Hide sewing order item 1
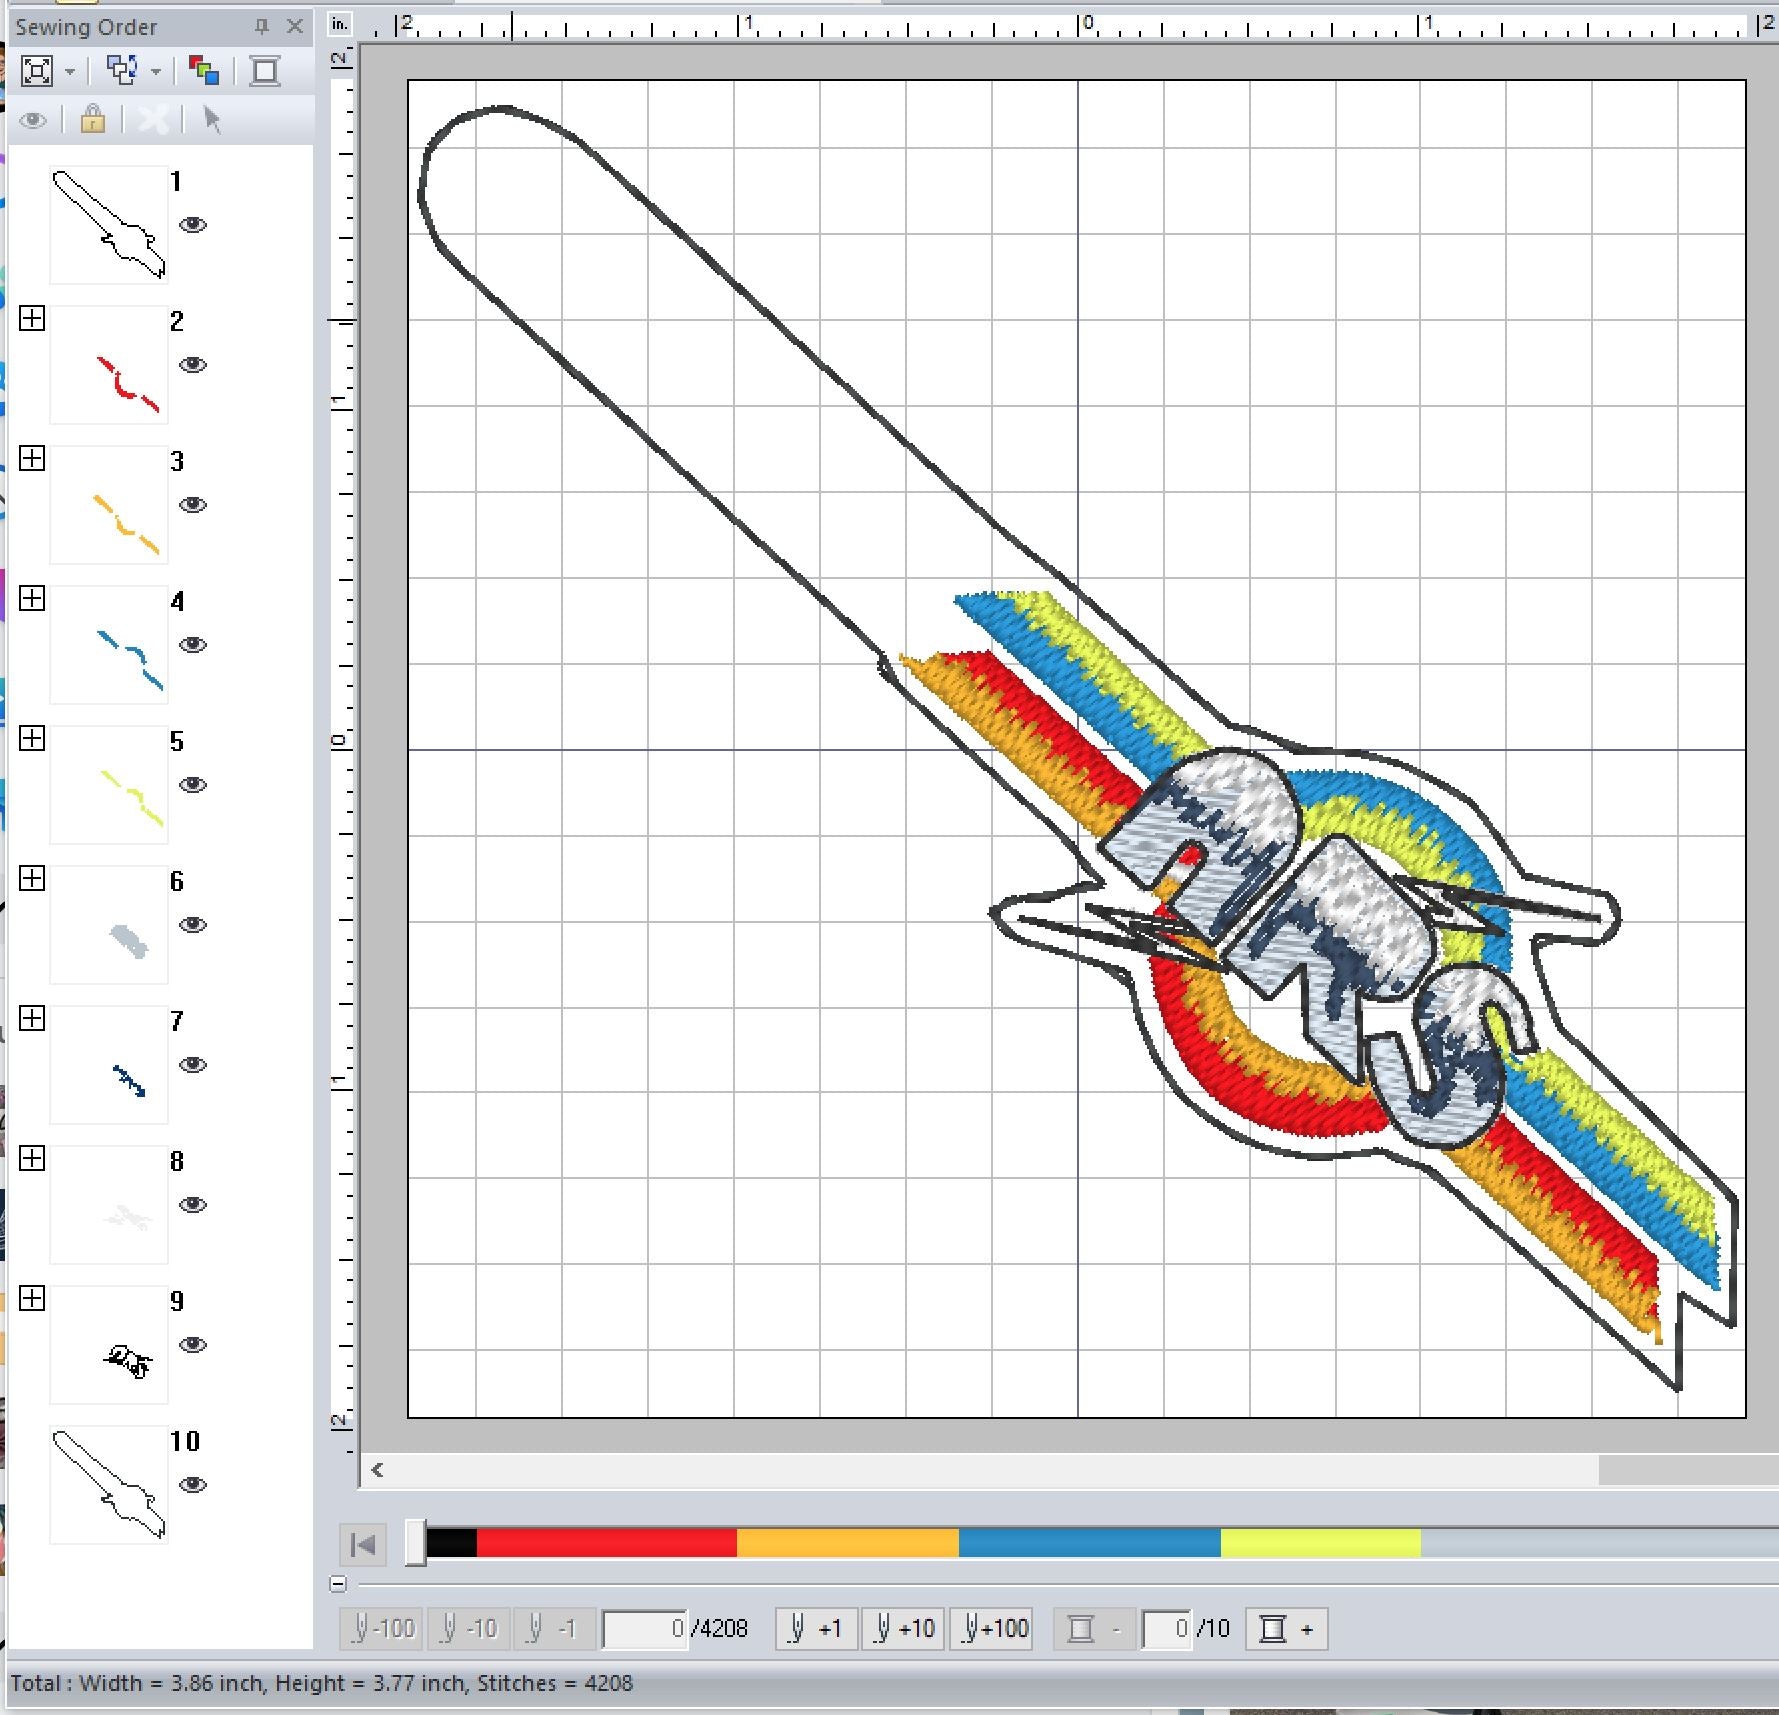 [x=193, y=225]
